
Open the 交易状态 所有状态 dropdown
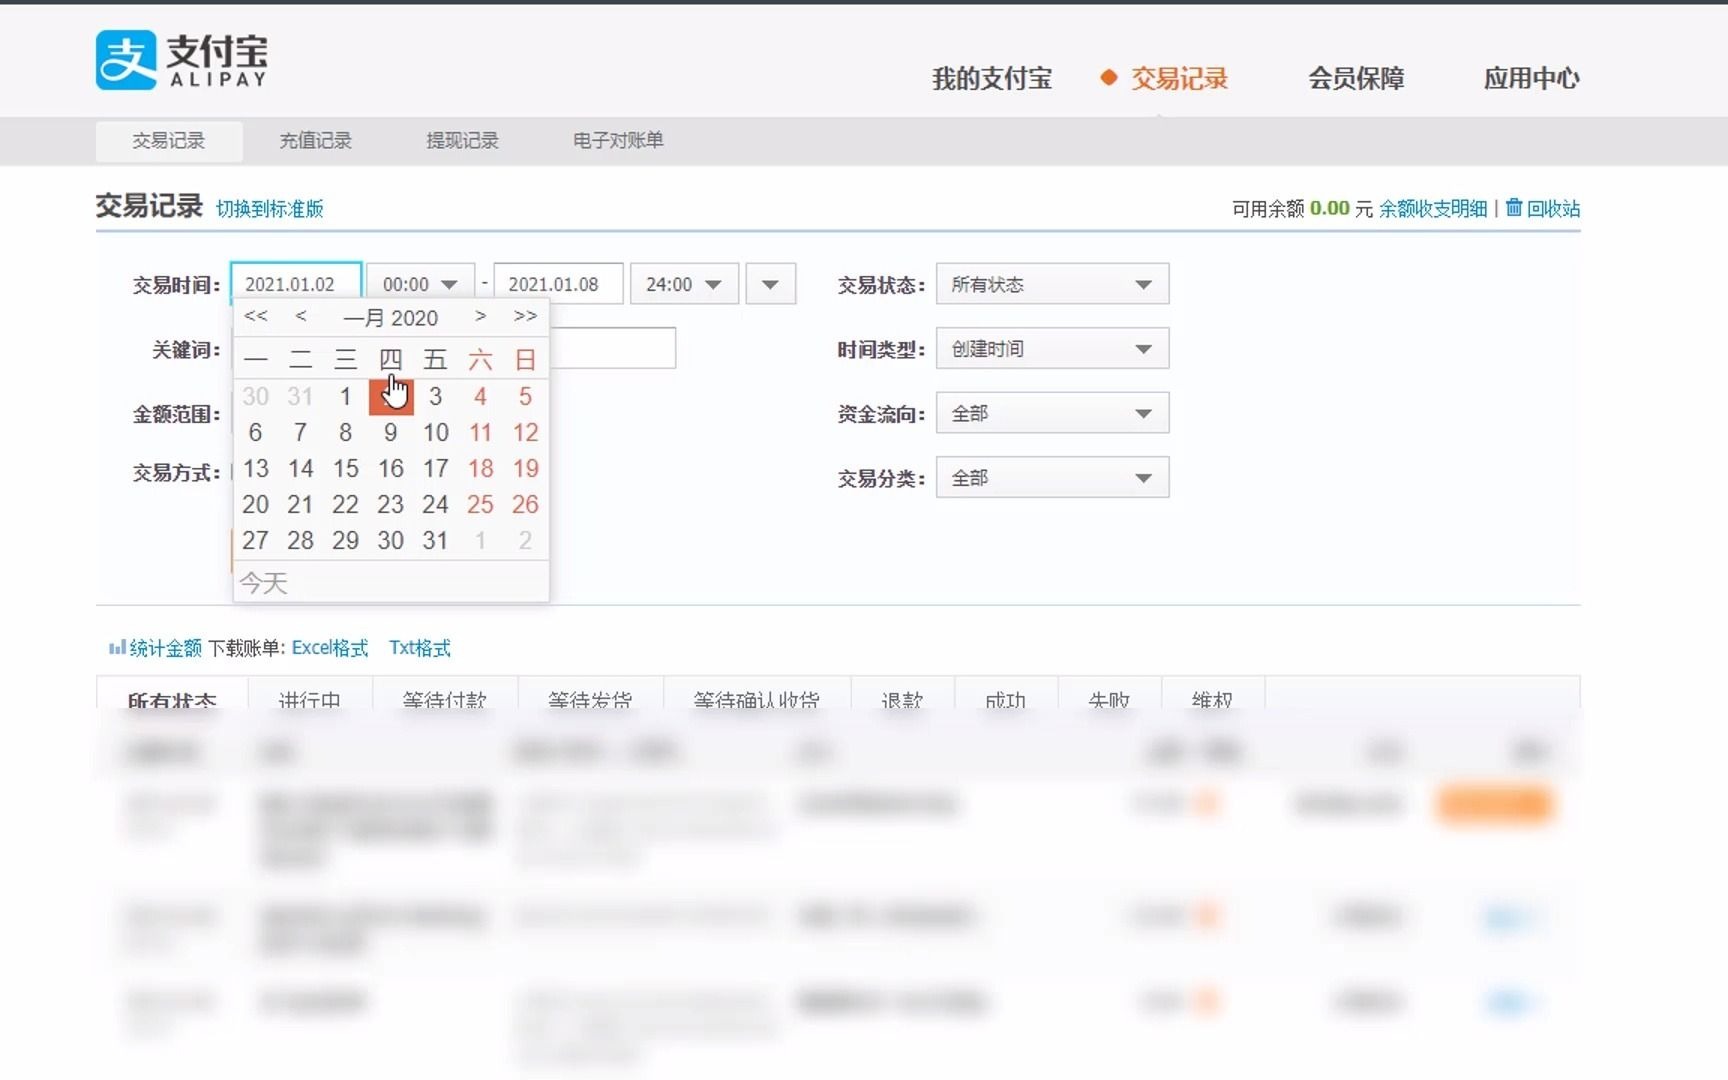[1052, 284]
